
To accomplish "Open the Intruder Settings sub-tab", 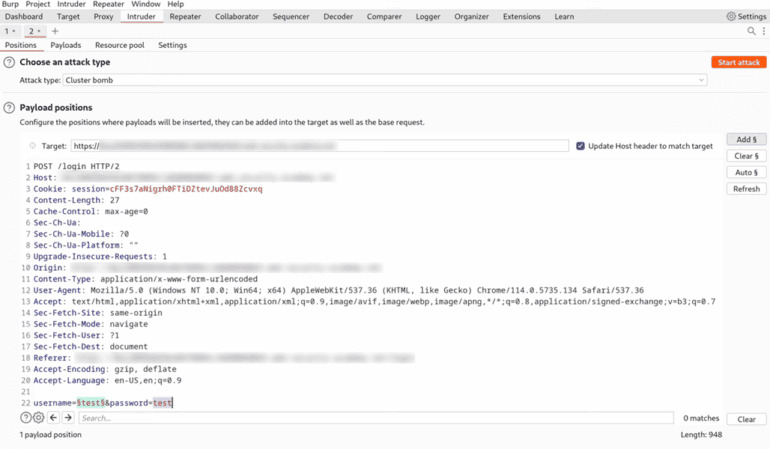I will (x=172, y=45).
